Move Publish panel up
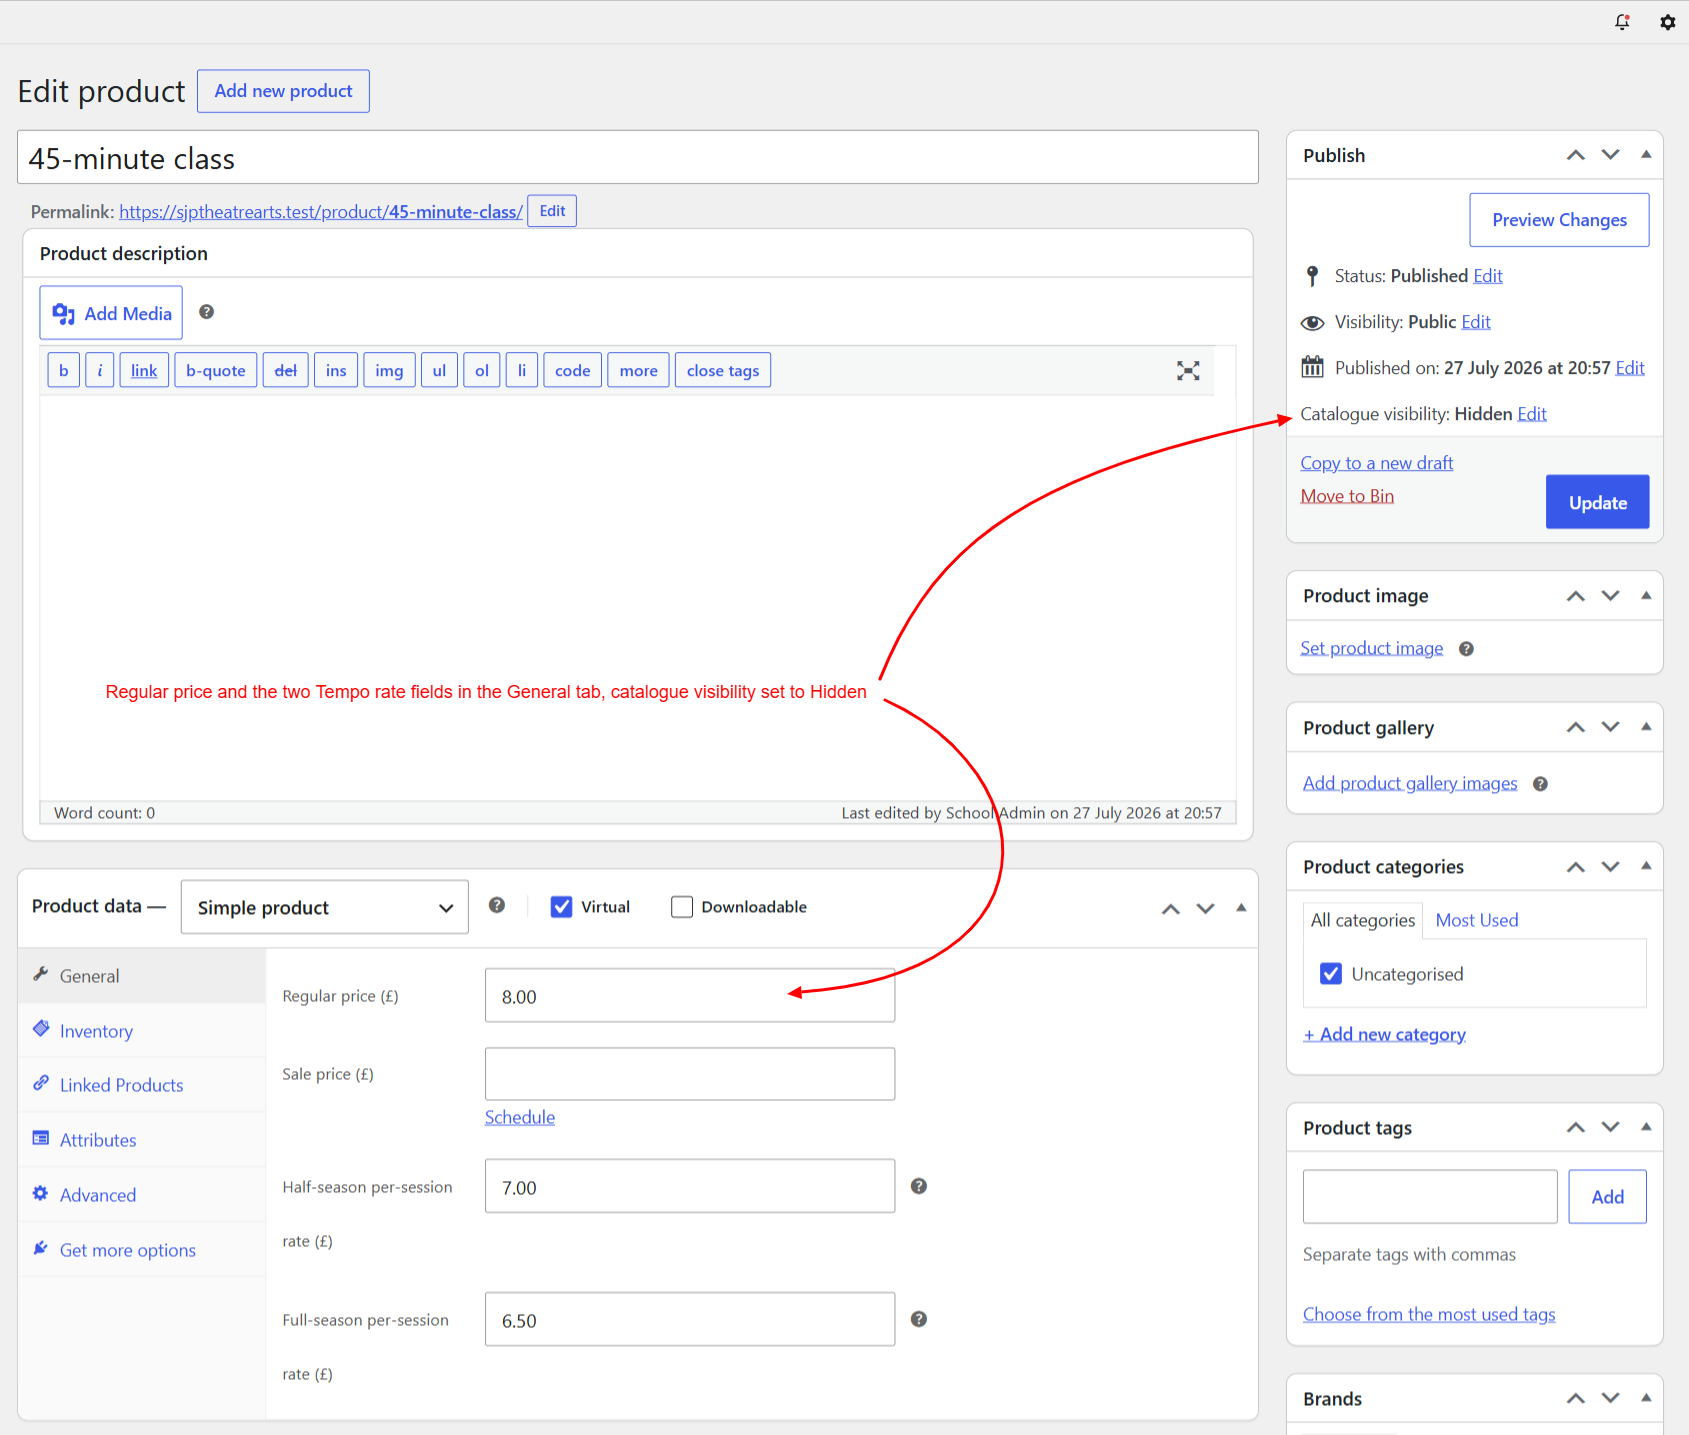1689x1435 pixels. [1576, 155]
